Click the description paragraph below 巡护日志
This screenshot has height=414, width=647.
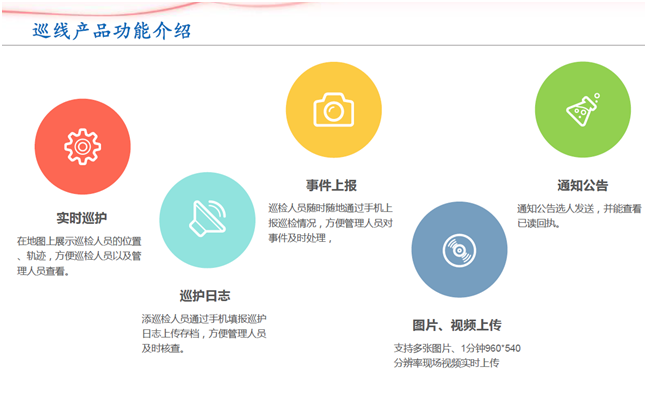point(204,333)
